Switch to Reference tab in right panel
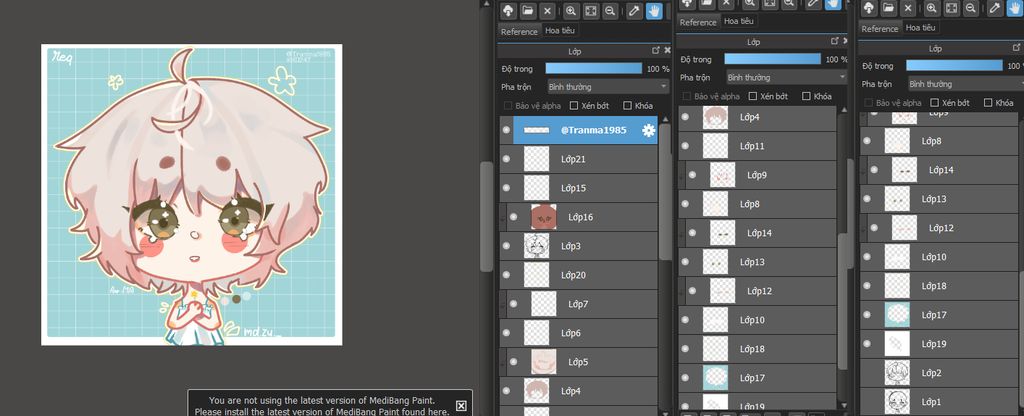Image resolution: width=1024 pixels, height=416 pixels. [x=880, y=29]
